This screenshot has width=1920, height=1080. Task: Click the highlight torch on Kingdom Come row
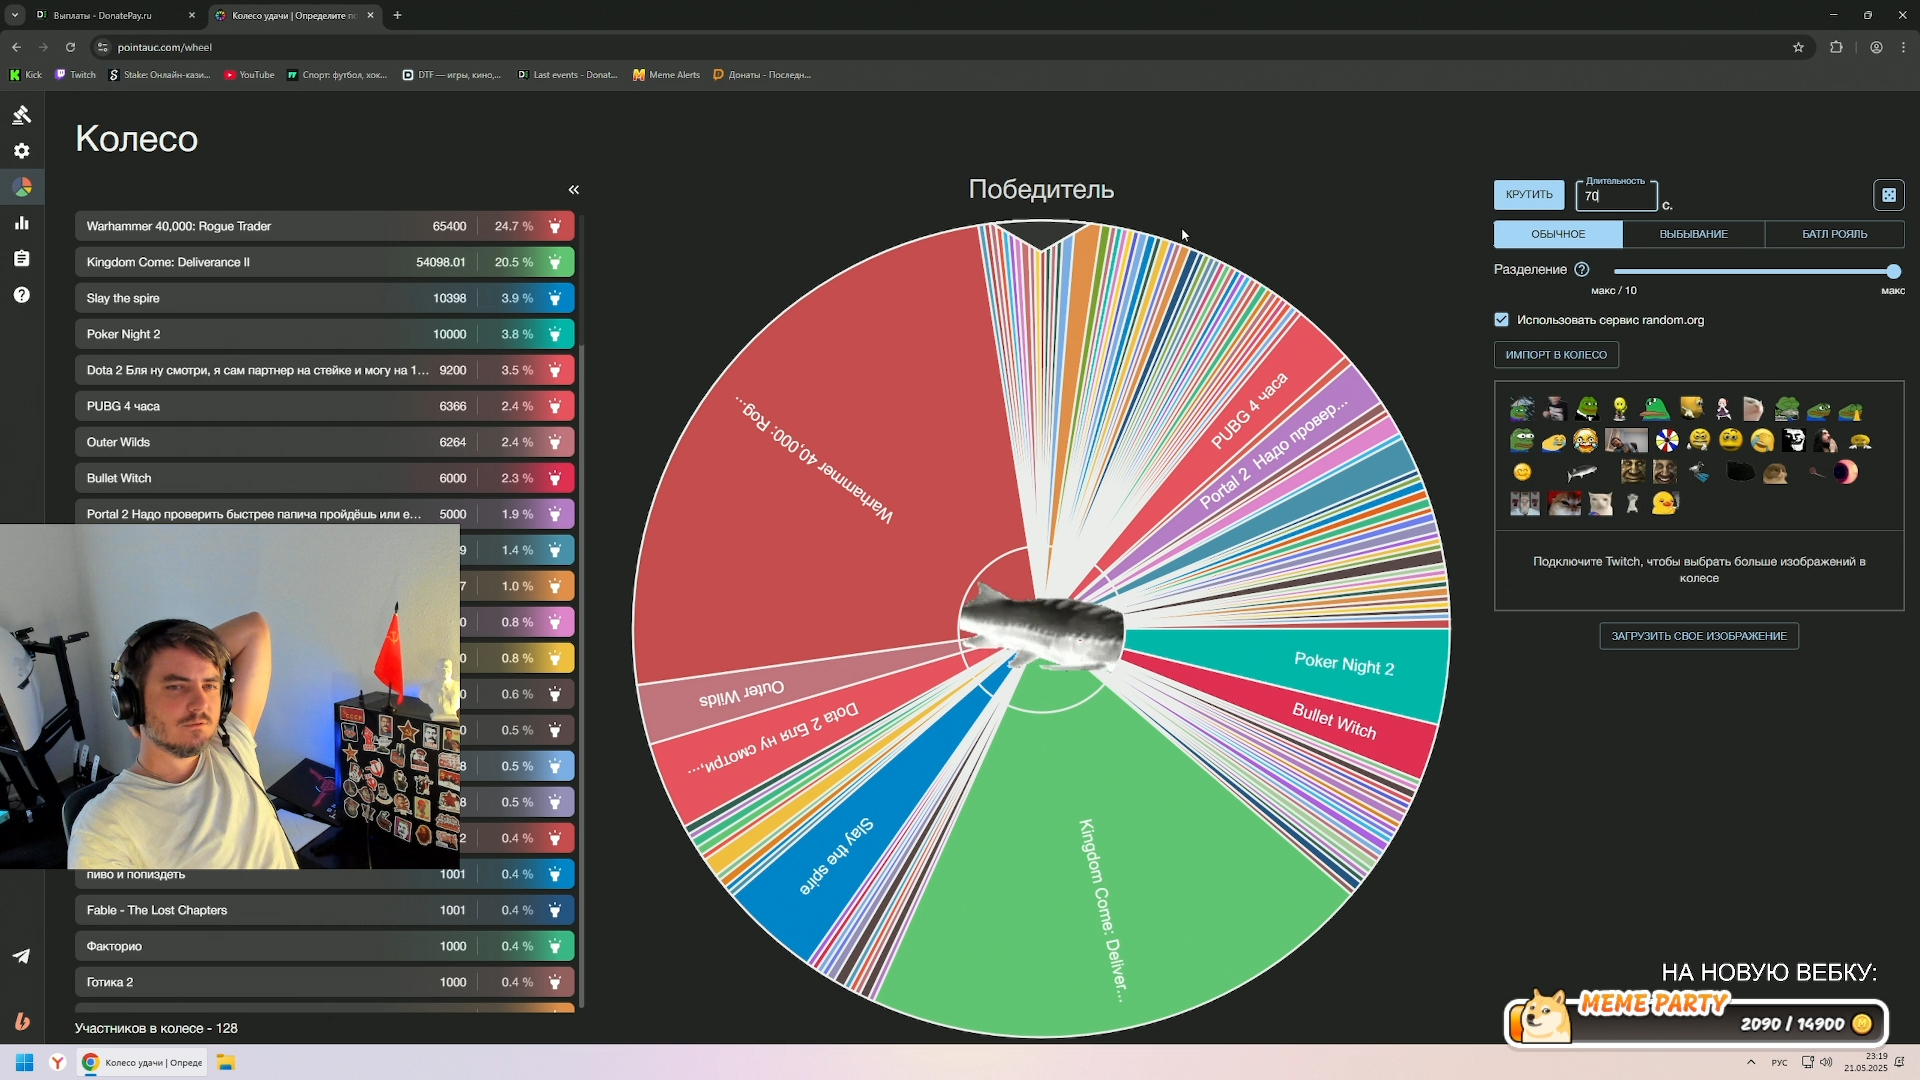tap(555, 262)
